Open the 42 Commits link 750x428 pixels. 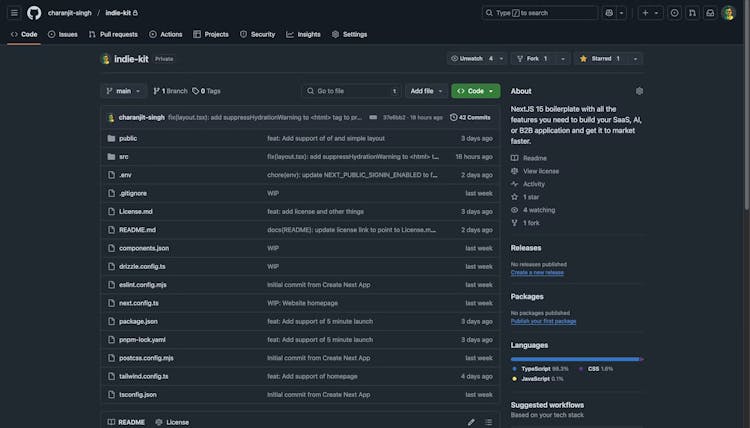(x=470, y=117)
